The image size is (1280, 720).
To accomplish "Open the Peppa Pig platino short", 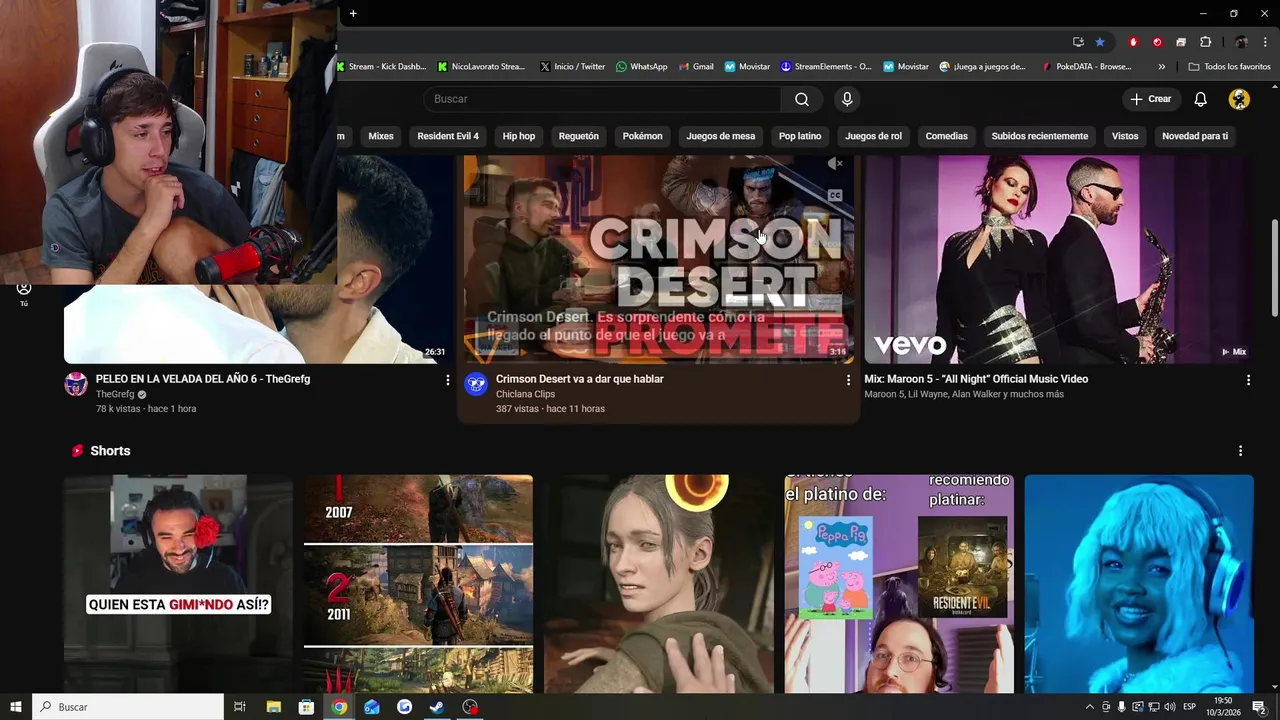I will 899,584.
